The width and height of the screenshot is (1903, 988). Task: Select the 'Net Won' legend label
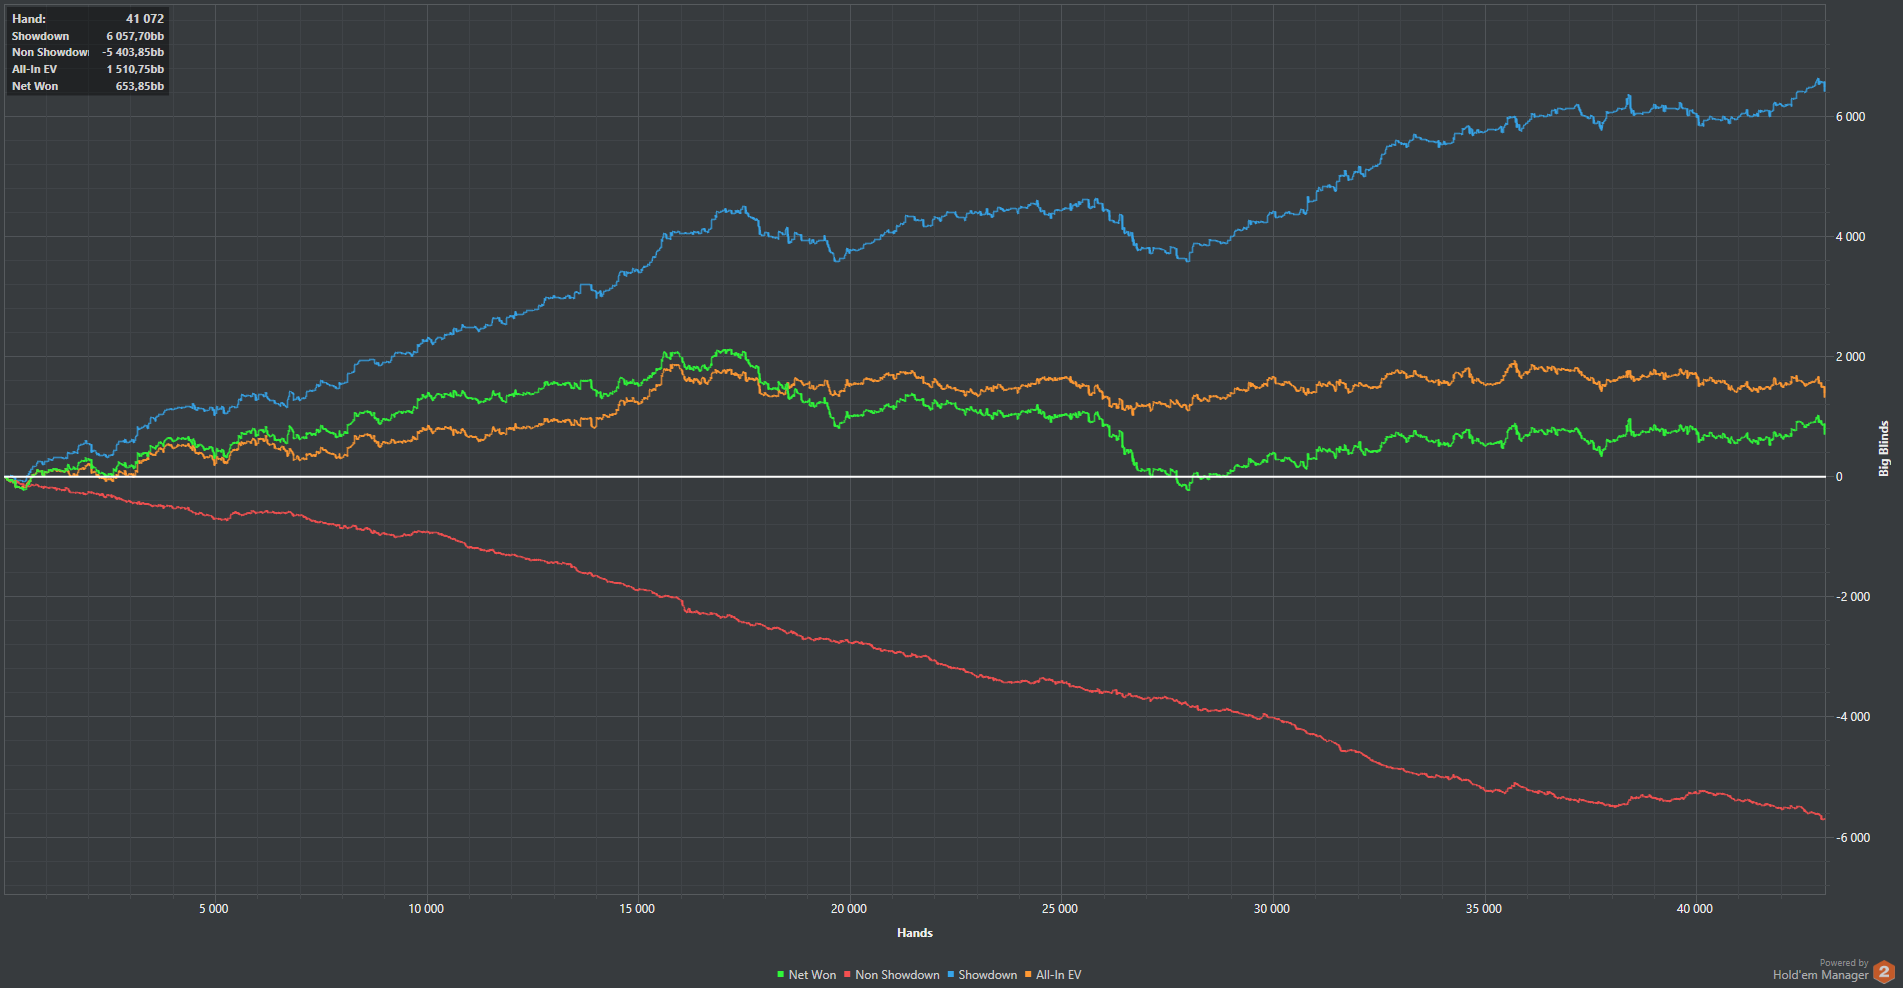point(812,975)
